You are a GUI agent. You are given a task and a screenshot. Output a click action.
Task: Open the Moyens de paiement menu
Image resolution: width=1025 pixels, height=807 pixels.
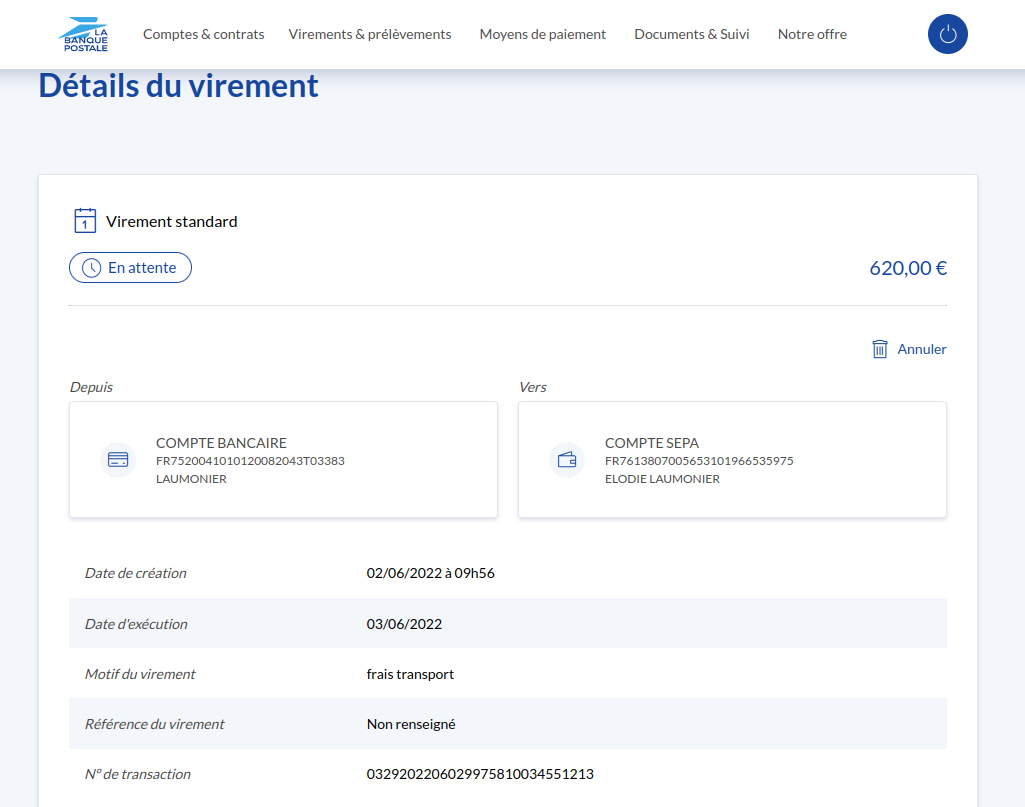coord(543,34)
